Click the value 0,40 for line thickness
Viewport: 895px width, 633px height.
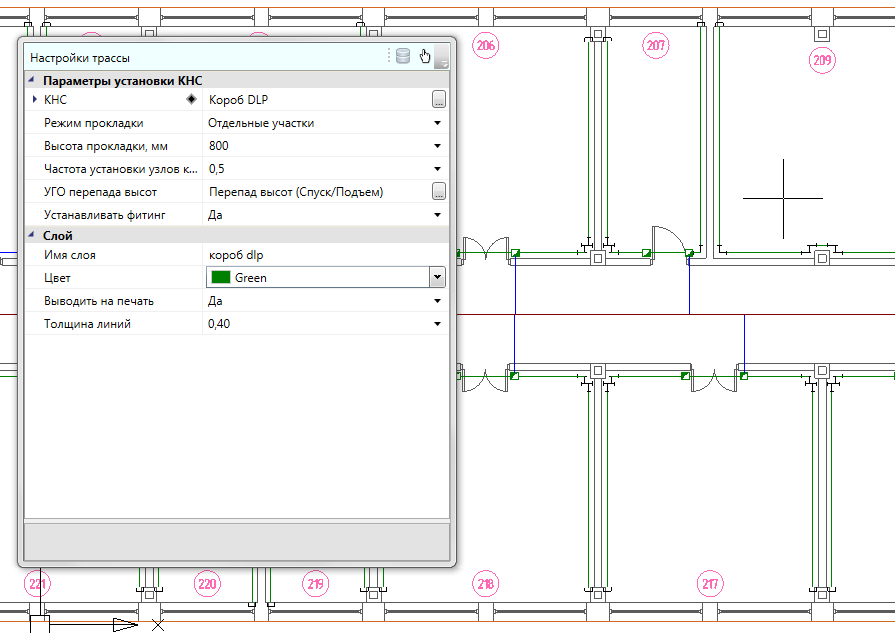pyautogui.click(x=219, y=324)
